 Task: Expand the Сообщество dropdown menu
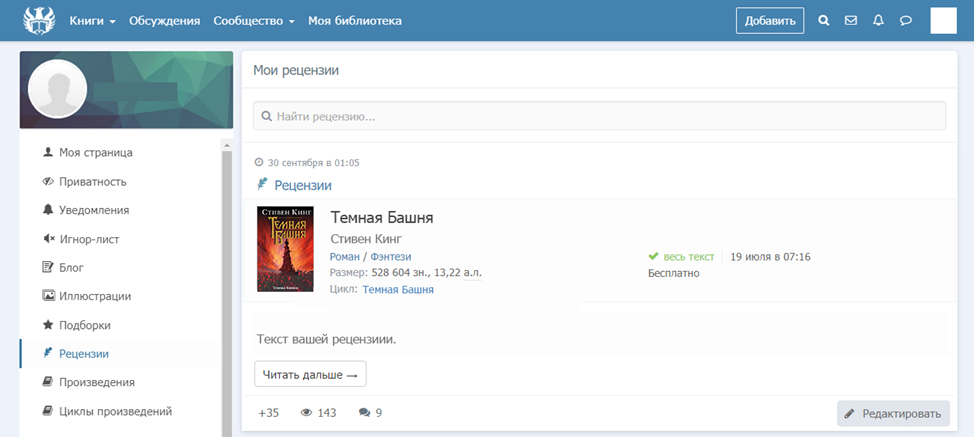click(253, 21)
